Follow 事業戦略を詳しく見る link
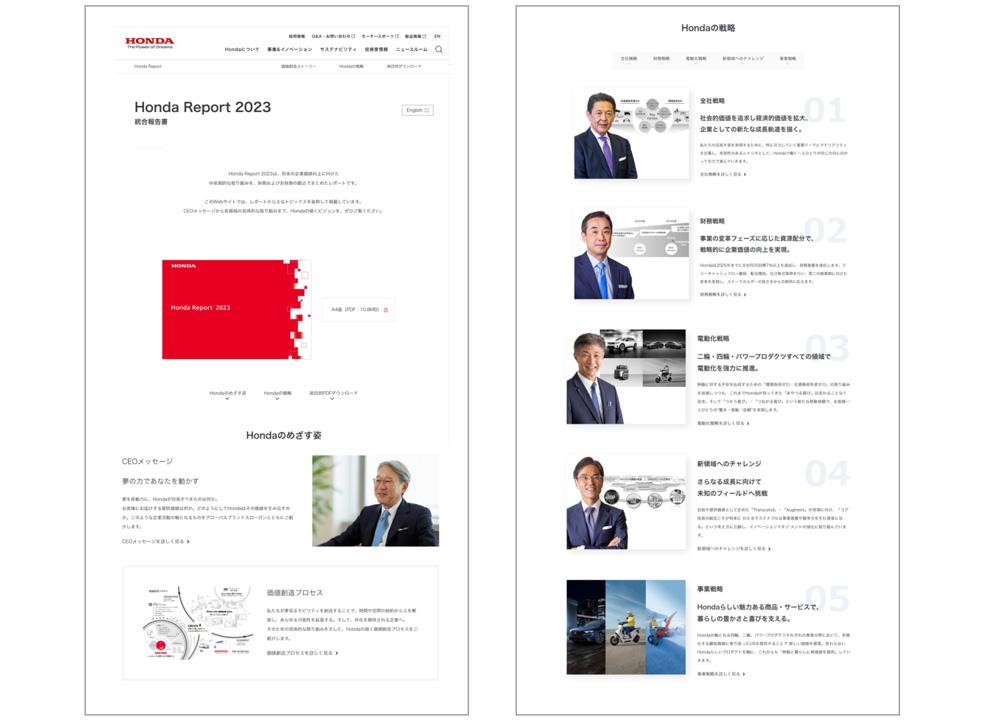Viewport: 986px width, 720px height. pos(721,674)
